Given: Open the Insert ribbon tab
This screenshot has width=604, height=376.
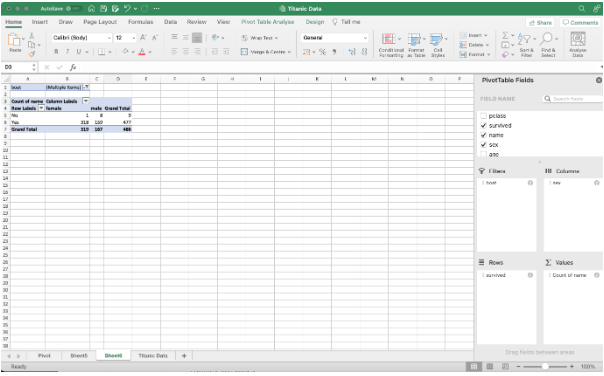Looking at the screenshot, I should tap(40, 22).
